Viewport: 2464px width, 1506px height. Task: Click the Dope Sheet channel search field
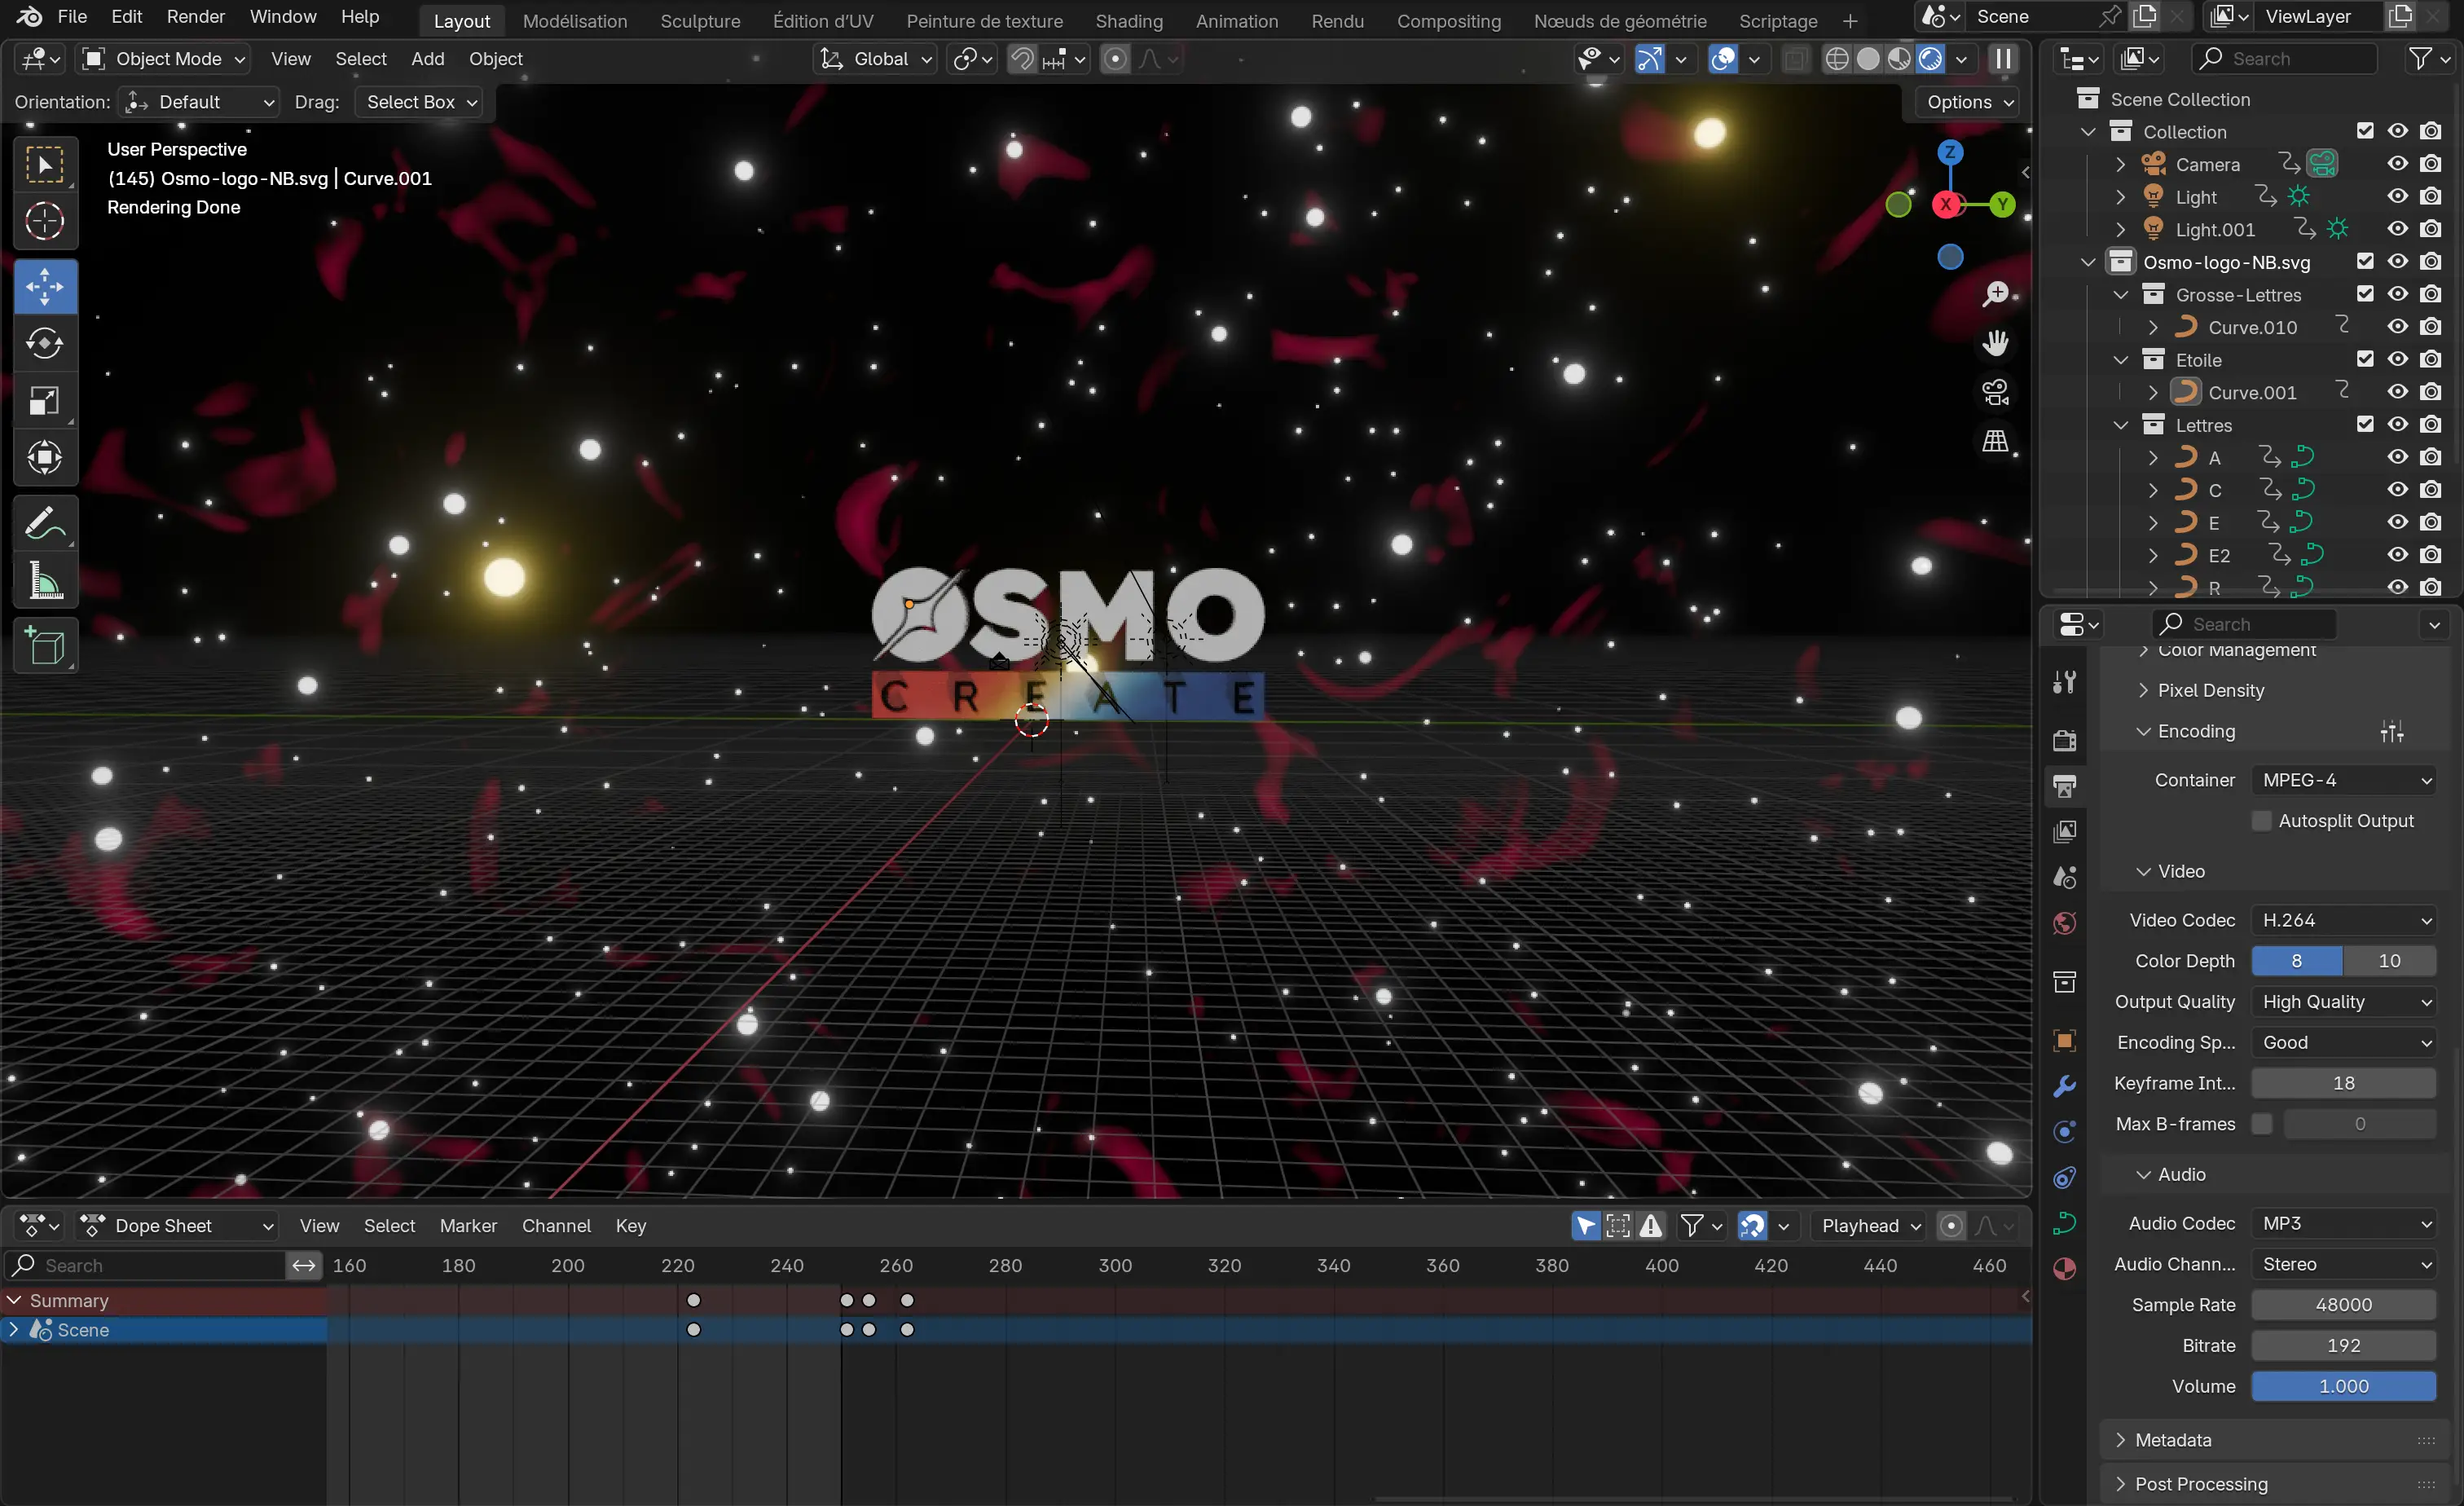[146, 1266]
